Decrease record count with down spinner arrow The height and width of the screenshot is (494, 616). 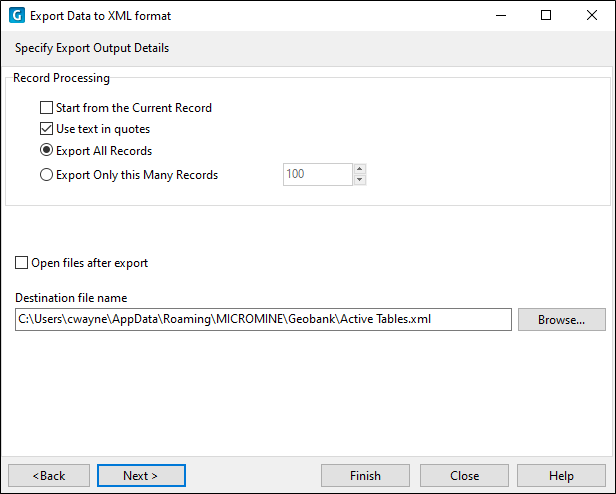pos(359,180)
